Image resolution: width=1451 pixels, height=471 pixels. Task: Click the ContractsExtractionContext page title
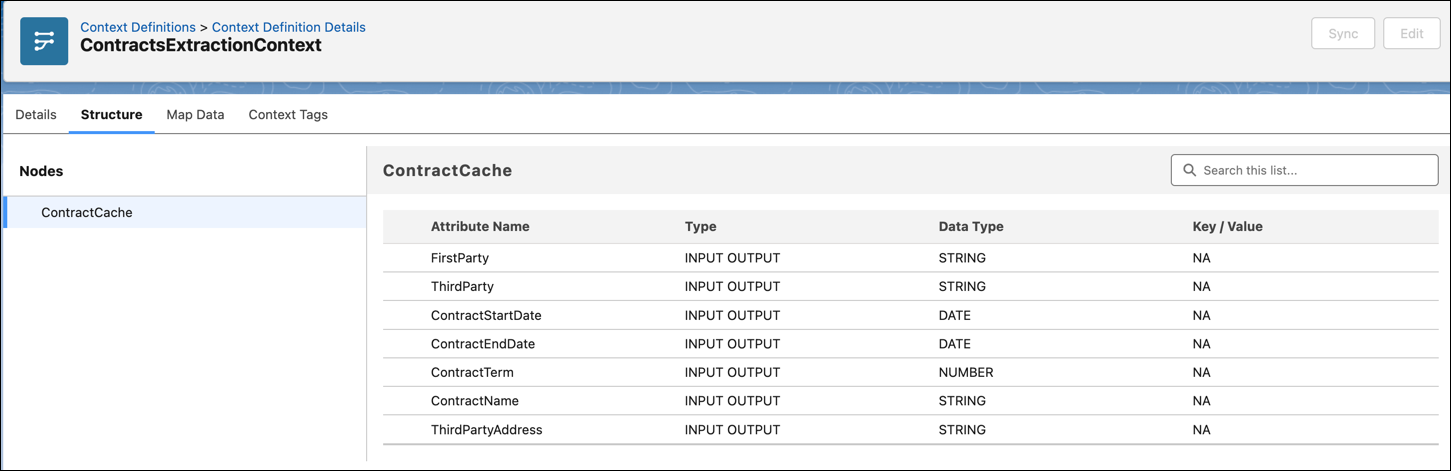tap(201, 46)
